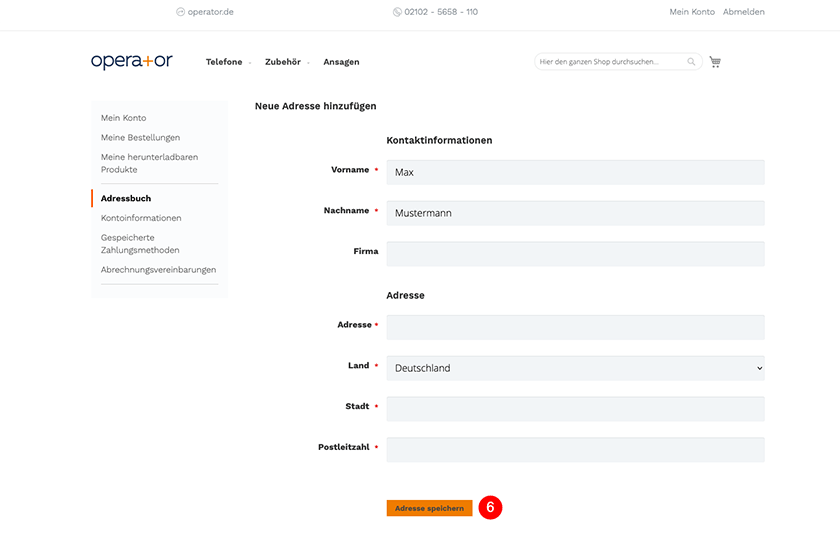Image resolution: width=840 pixels, height=538 pixels.
Task: Click the arrow icon beside operator.de
Action: pos(181,12)
